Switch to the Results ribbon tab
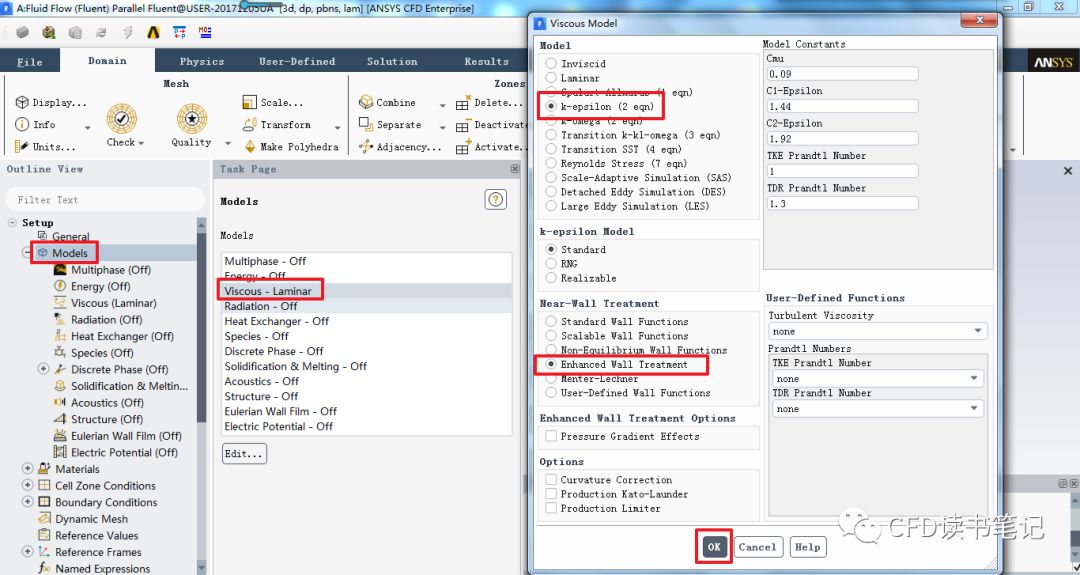The width and height of the screenshot is (1080, 575). pos(486,61)
